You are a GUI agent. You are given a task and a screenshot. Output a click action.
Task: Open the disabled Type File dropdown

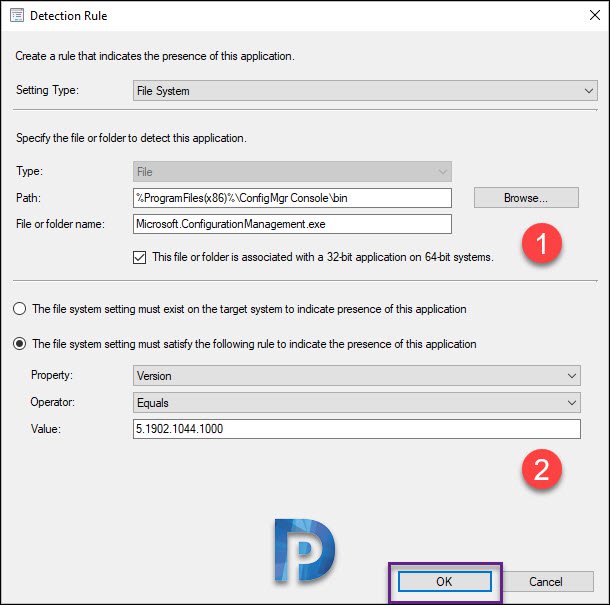[292, 172]
